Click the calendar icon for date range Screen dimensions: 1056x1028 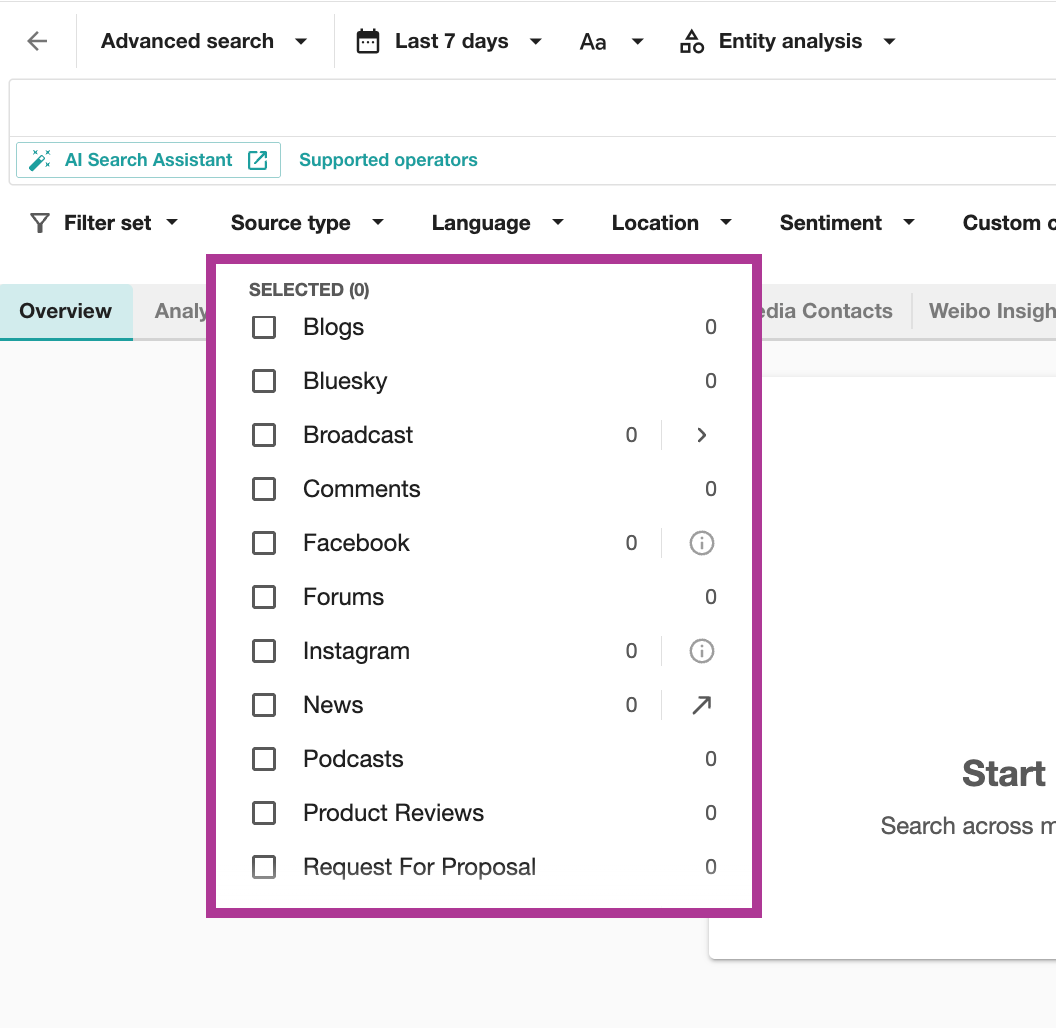[368, 41]
